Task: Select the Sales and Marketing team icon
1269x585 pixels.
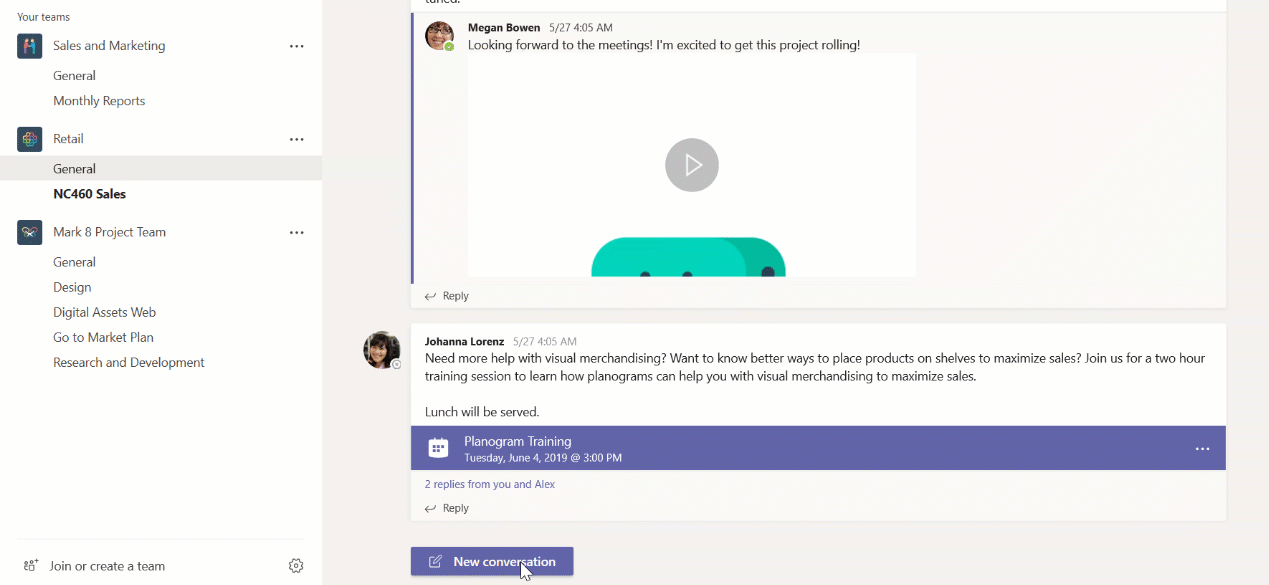Action: 29,45
